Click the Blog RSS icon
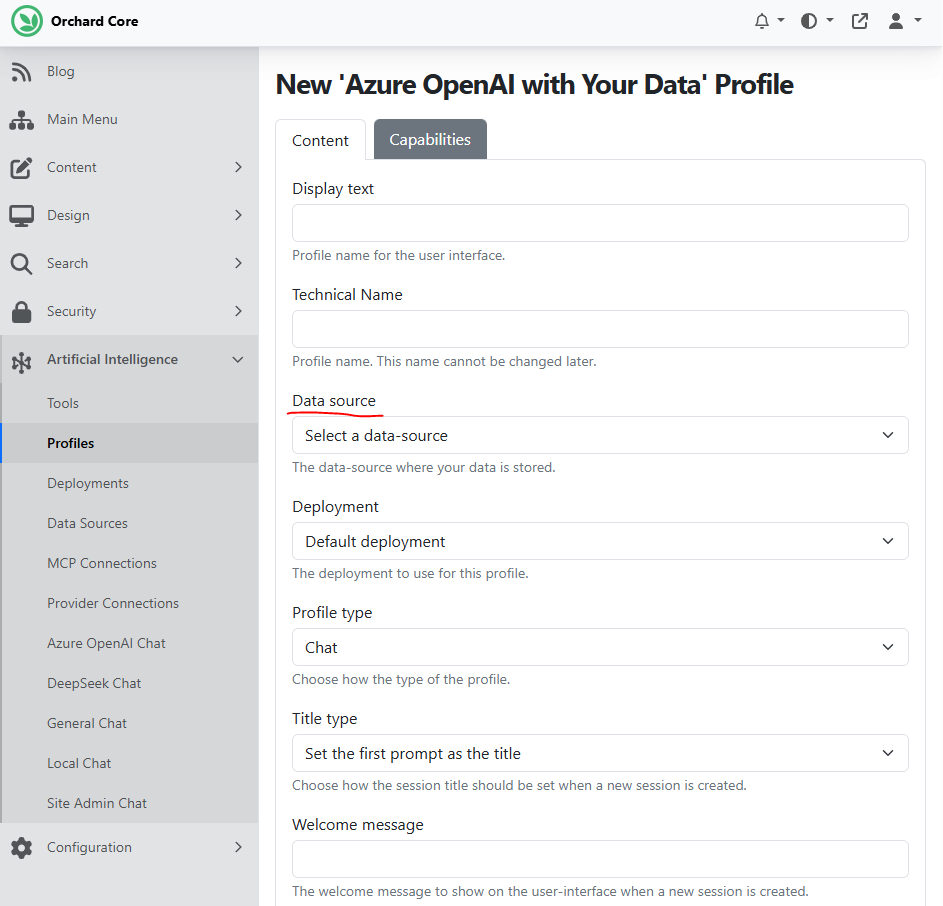Screen dimensions: 943x906 tap(22, 72)
